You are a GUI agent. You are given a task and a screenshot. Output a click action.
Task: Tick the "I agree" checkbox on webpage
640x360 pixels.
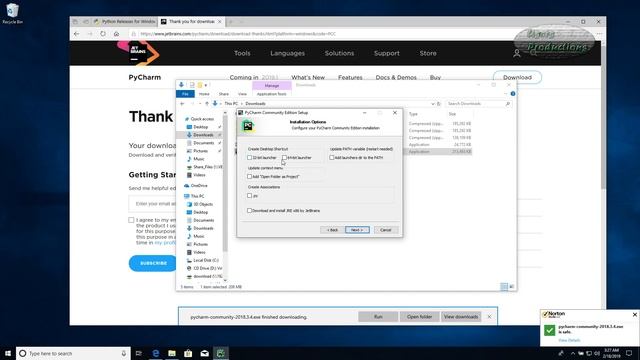[x=131, y=220]
